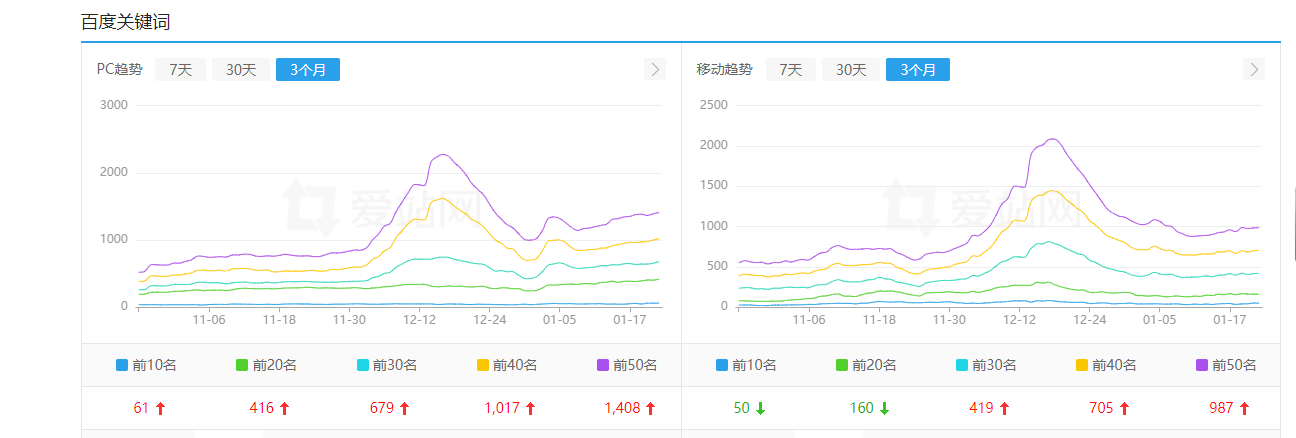The height and width of the screenshot is (438, 1296).
Task: Switch mobile trend to 7天
Action: point(790,69)
